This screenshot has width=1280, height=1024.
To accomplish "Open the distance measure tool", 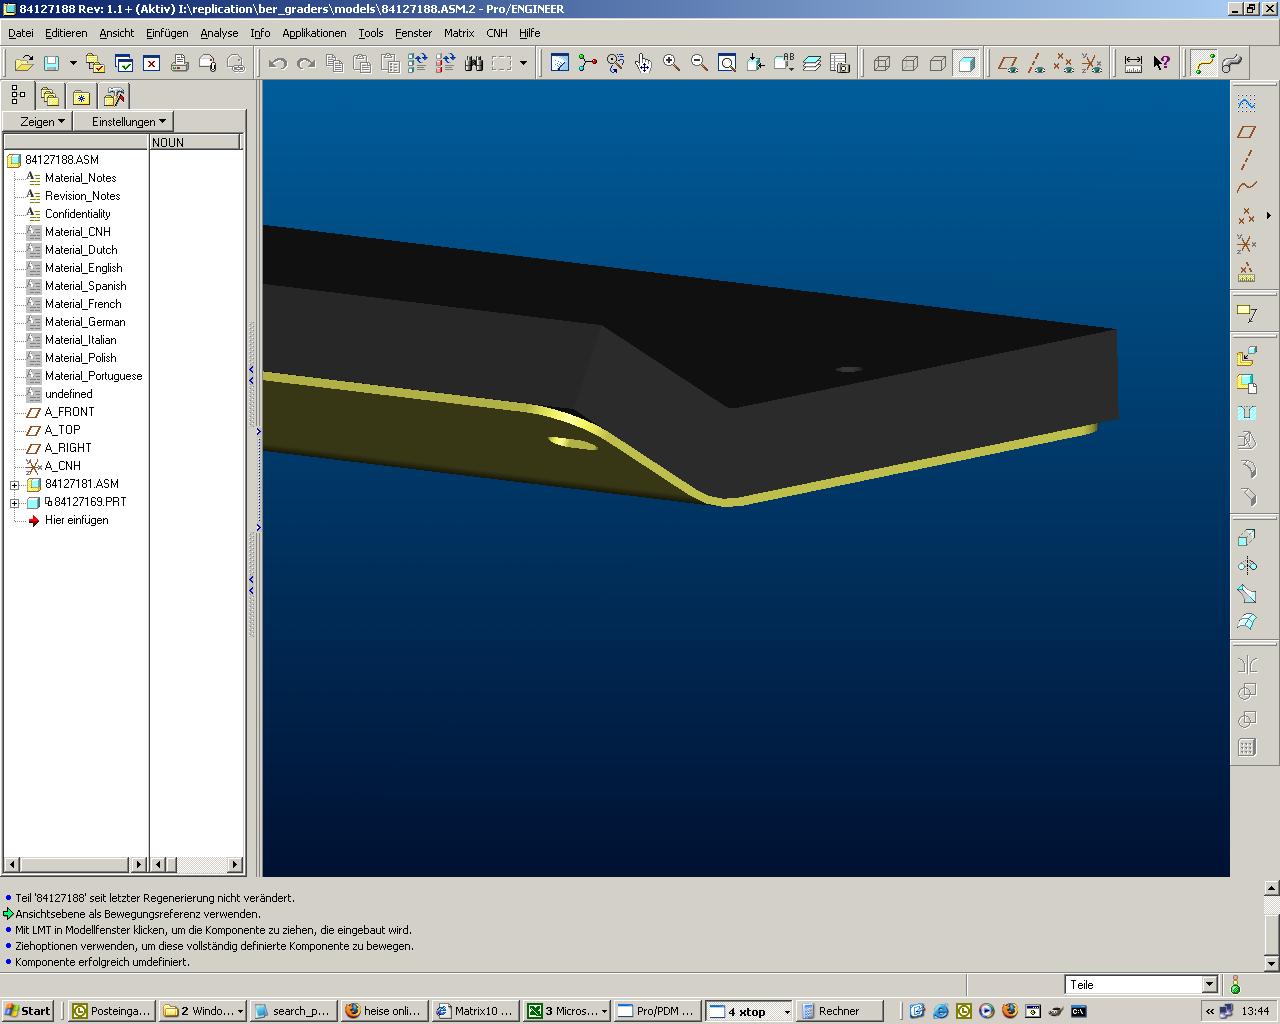I will [x=1133, y=63].
